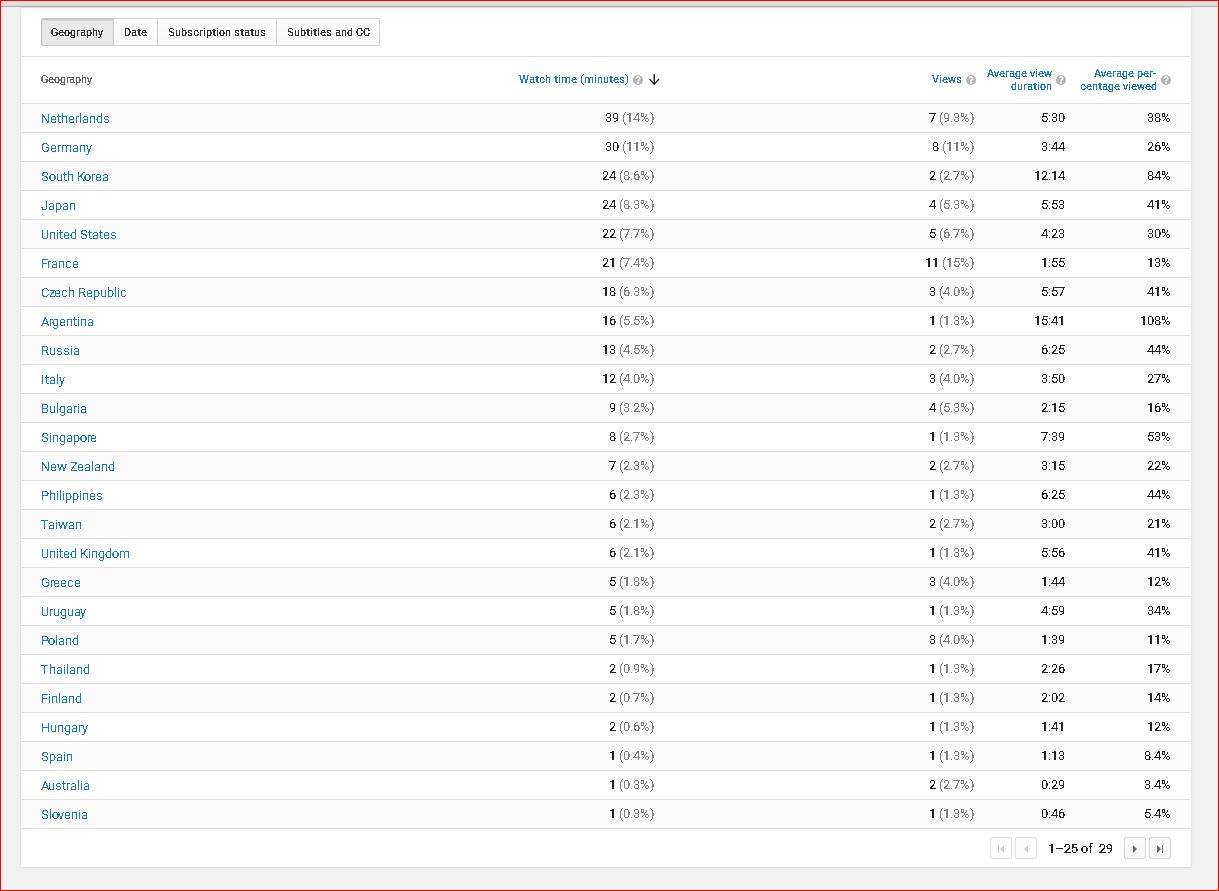The height and width of the screenshot is (891, 1219).
Task: Go to previous page of results
Action: pos(1026,848)
